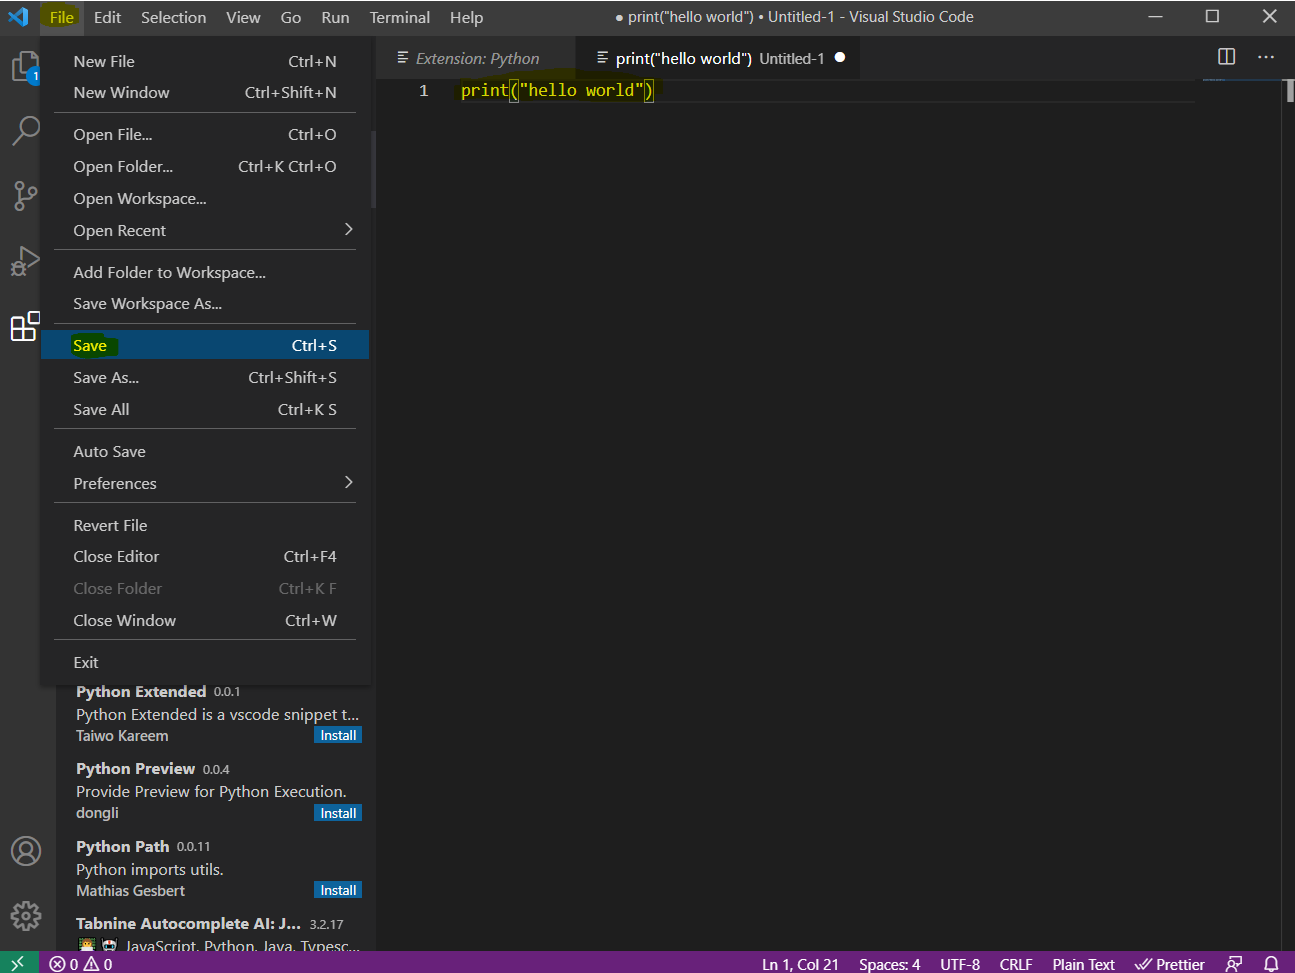Select Open Workspace... menu entry
This screenshot has width=1295, height=973.
coord(205,198)
